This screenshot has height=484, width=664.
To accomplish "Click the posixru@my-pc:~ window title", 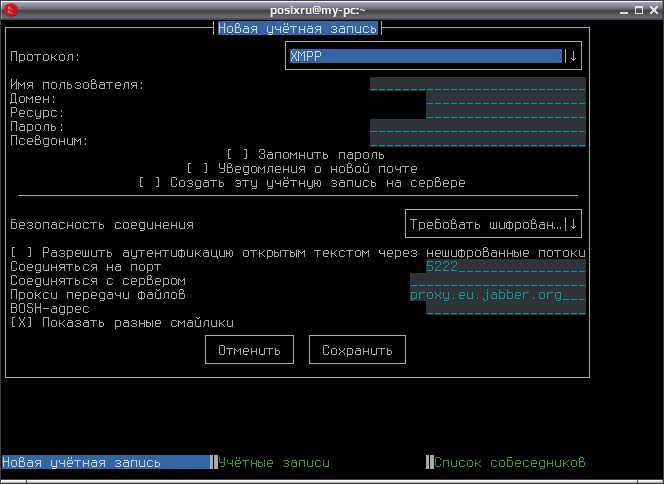I will click(x=318, y=10).
